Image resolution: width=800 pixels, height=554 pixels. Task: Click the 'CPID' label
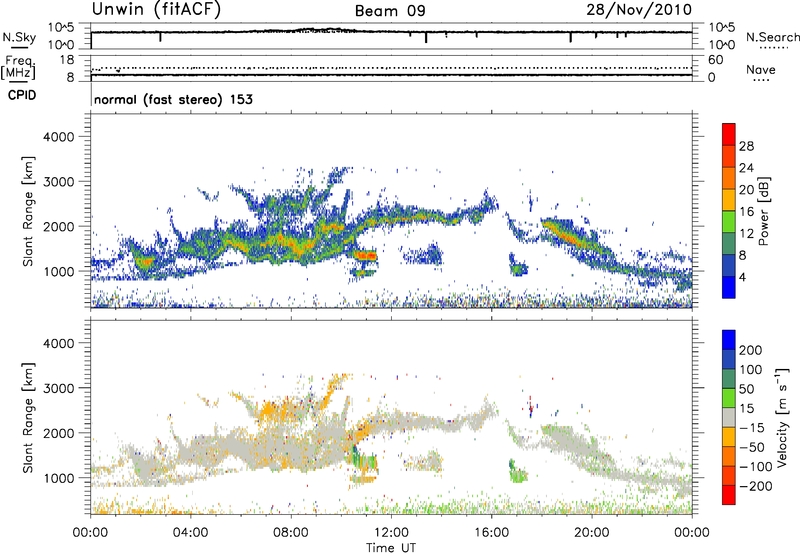(22, 95)
